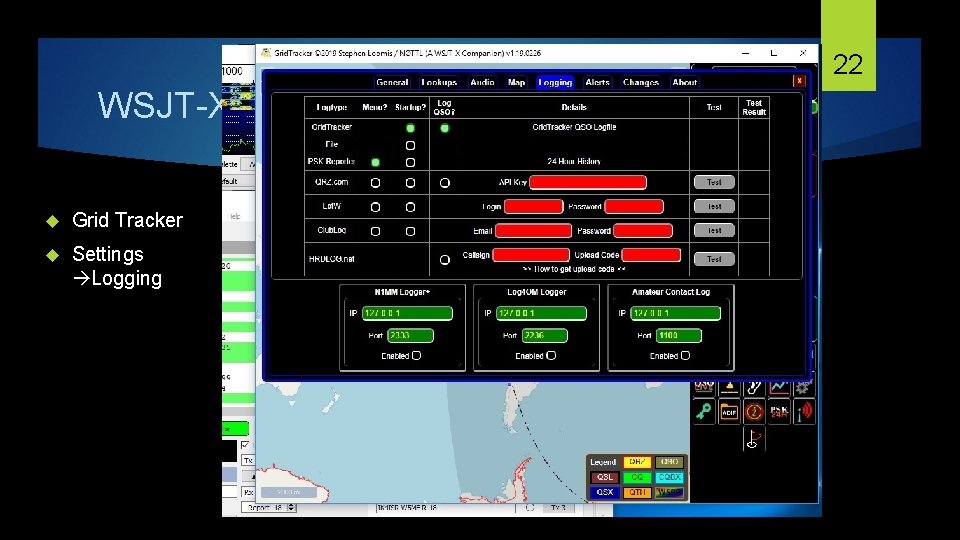Click the QSO icon in the panel
This screenshot has height=540, width=960.
pos(704,387)
